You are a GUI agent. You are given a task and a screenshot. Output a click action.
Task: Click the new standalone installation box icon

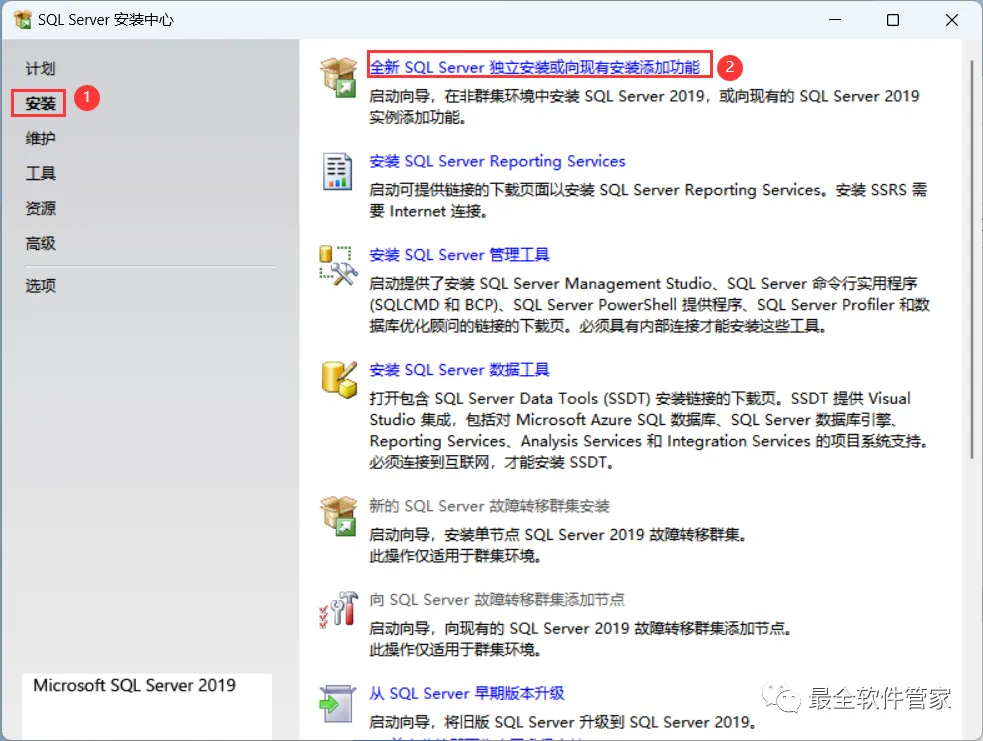(339, 77)
